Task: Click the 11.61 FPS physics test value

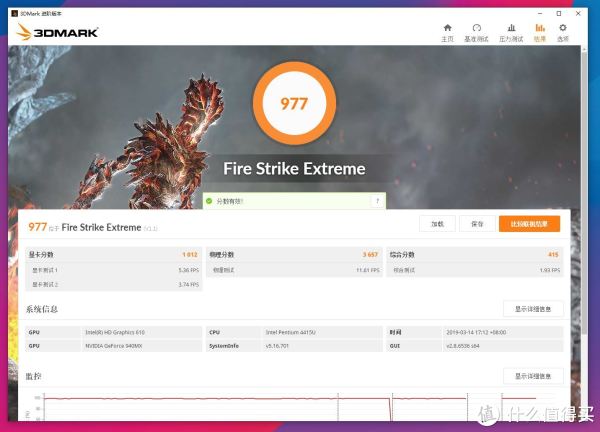Action: pos(368,270)
